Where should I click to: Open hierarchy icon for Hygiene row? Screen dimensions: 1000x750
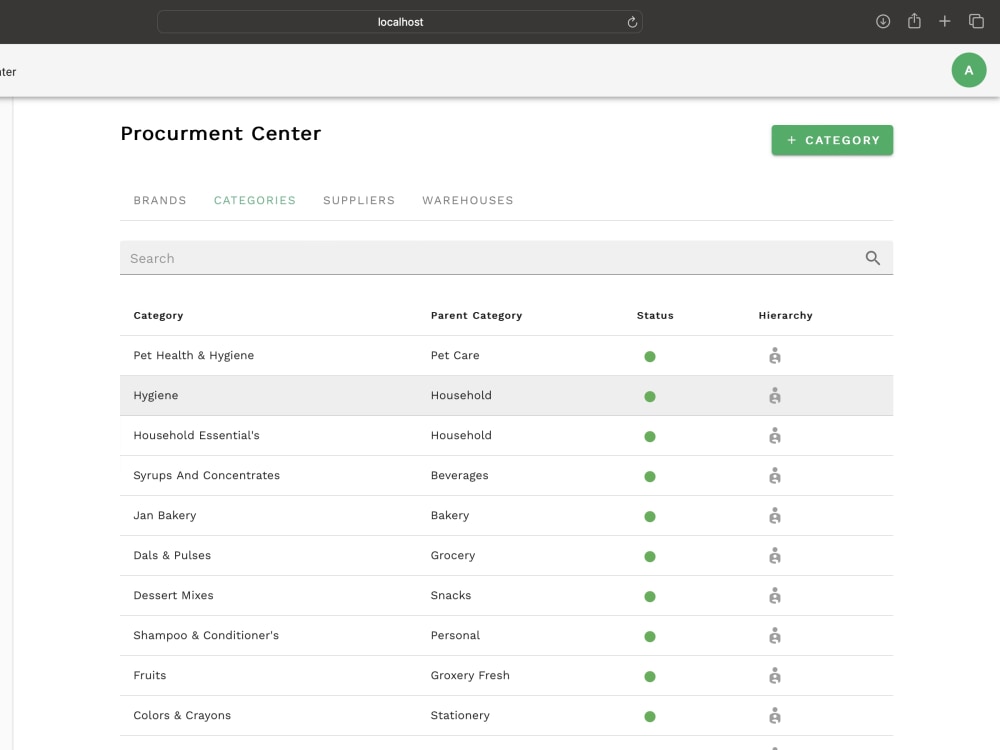pos(775,396)
